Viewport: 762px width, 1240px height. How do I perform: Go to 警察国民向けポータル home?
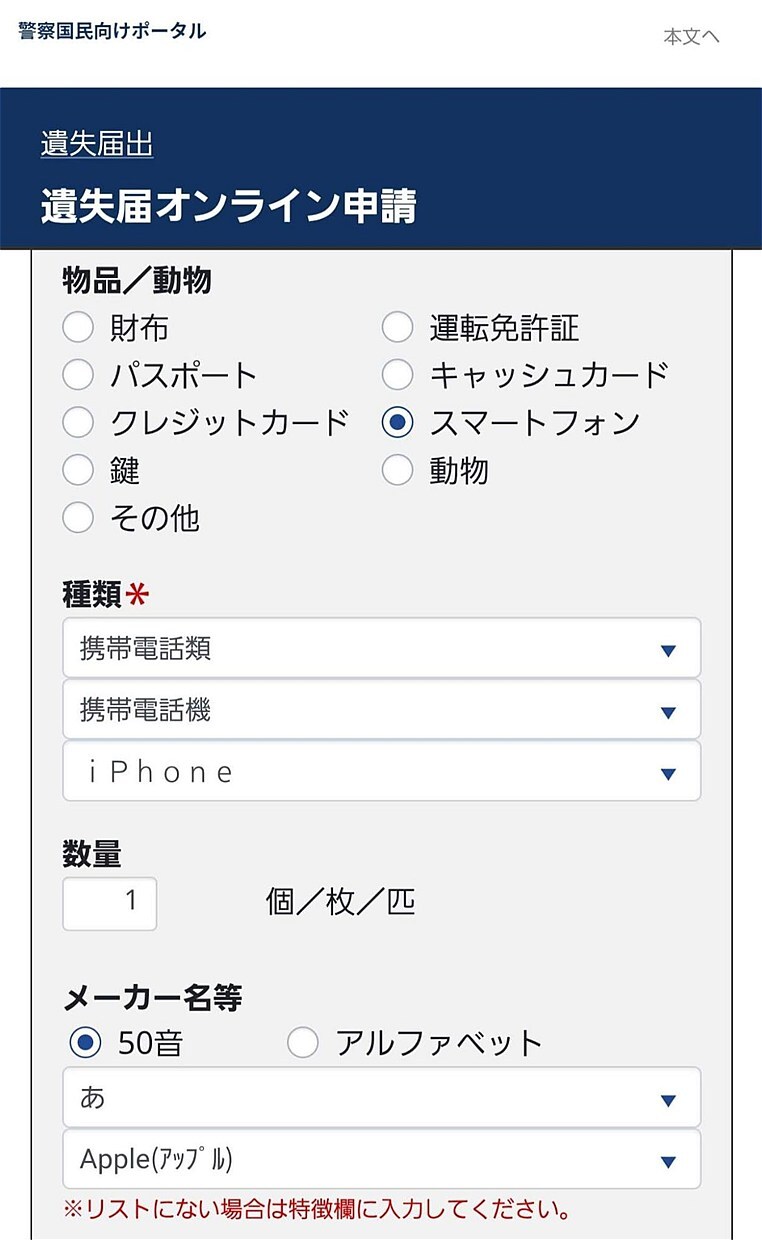(112, 31)
